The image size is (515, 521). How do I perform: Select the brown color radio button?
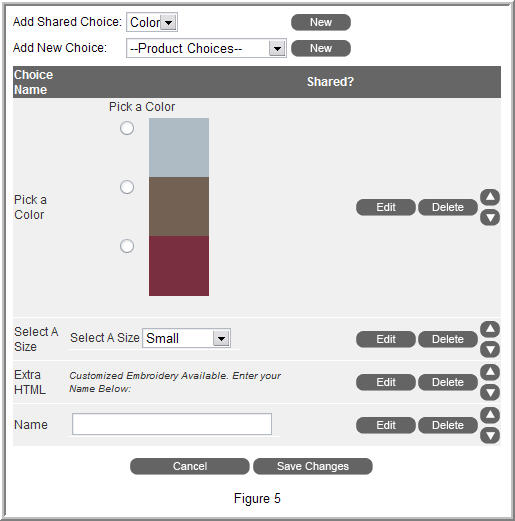point(127,187)
